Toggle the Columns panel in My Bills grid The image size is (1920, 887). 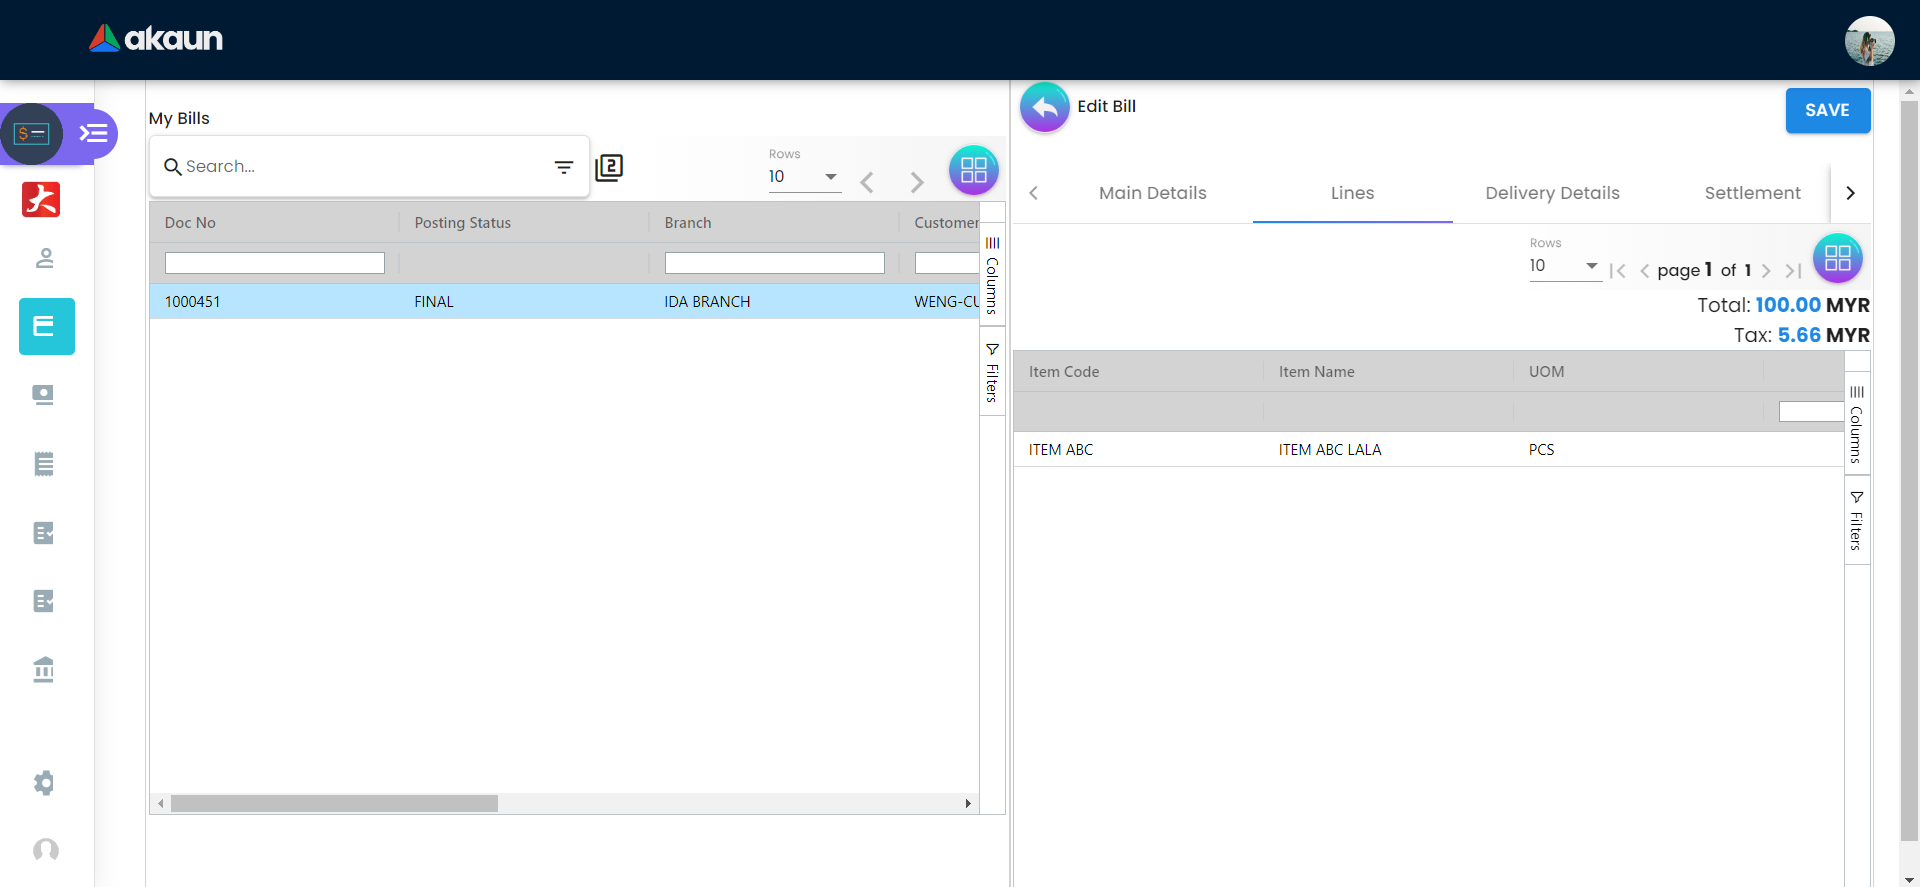tap(992, 275)
